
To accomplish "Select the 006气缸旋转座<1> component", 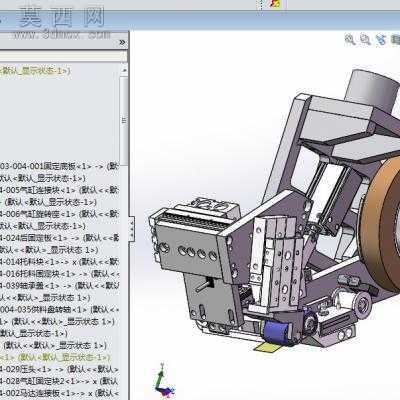I will (x=59, y=214).
